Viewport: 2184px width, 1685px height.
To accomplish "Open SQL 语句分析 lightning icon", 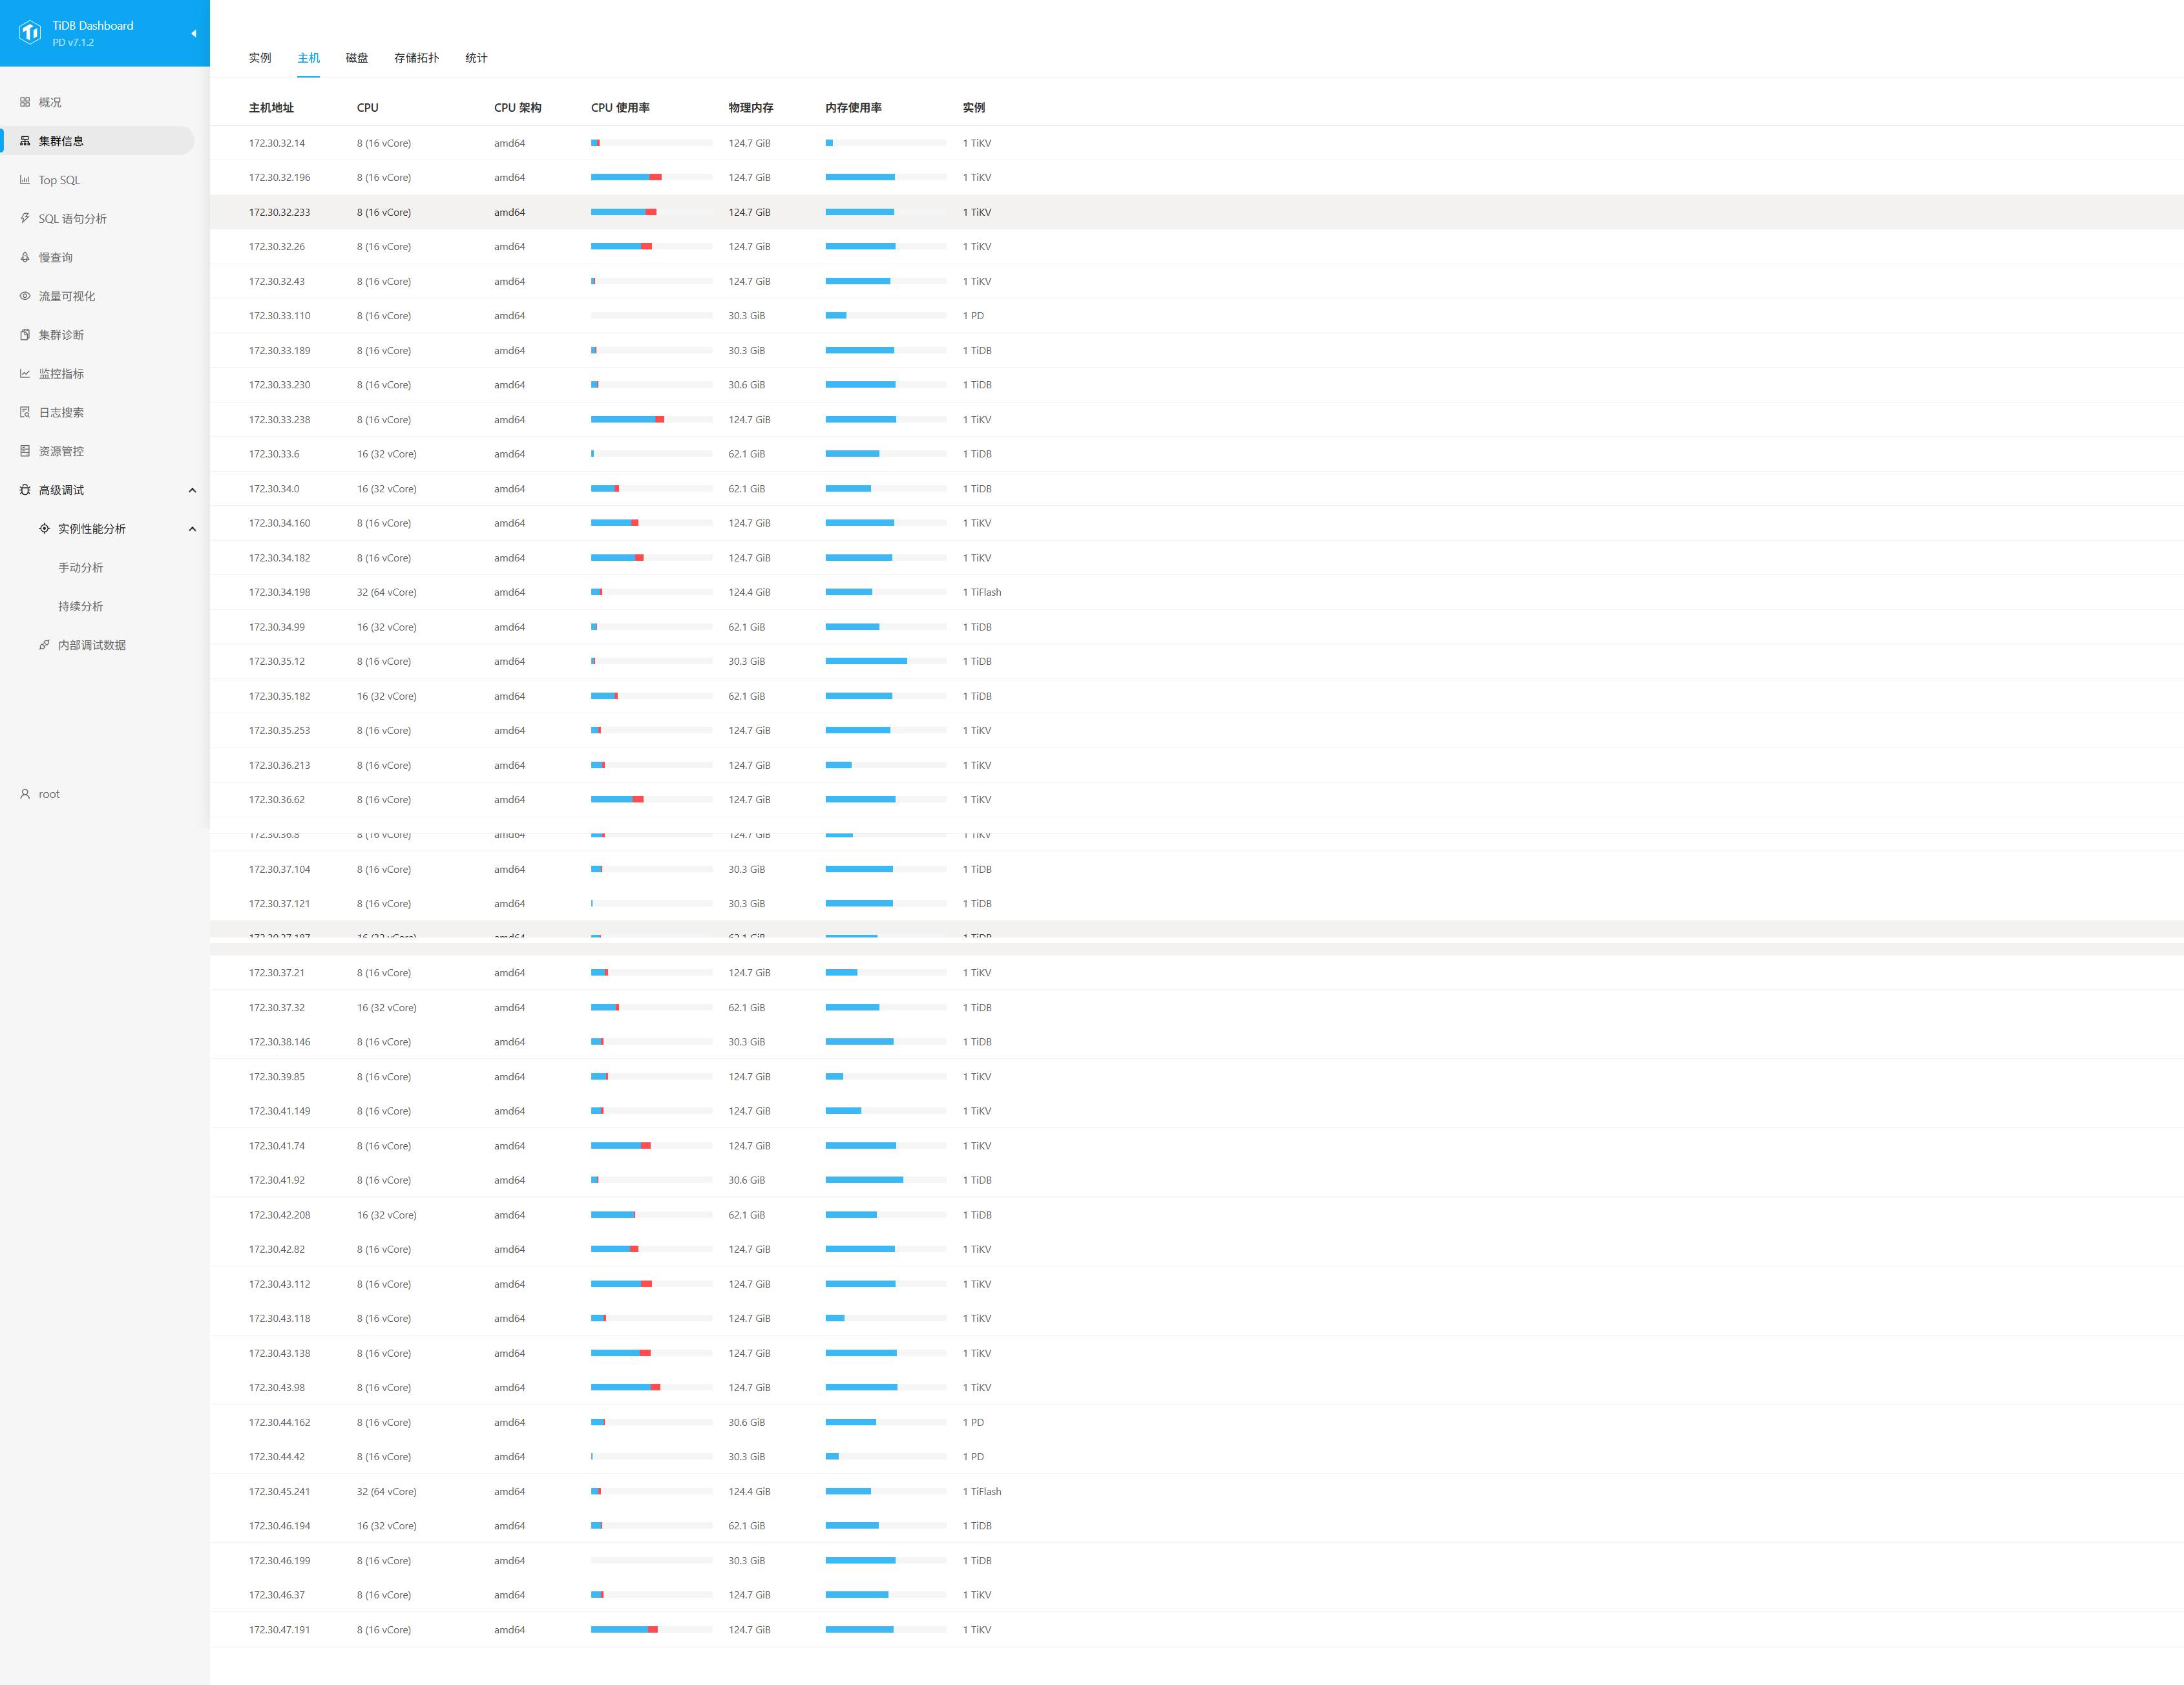I will [x=25, y=218].
